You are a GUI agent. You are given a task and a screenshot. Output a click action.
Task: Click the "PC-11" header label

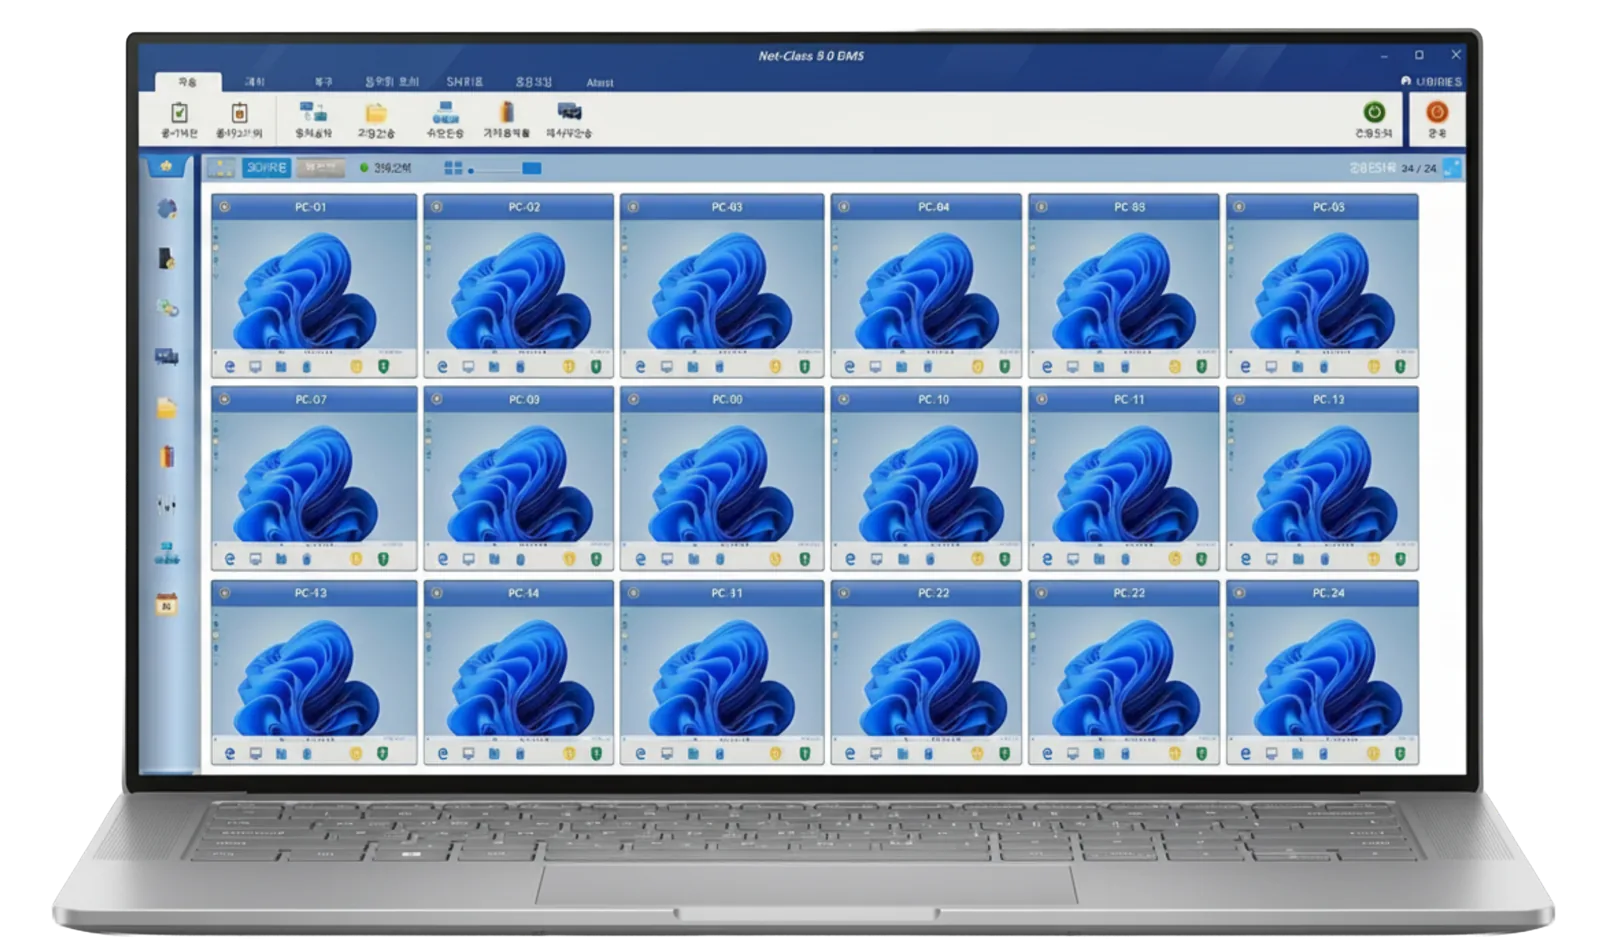click(1129, 399)
